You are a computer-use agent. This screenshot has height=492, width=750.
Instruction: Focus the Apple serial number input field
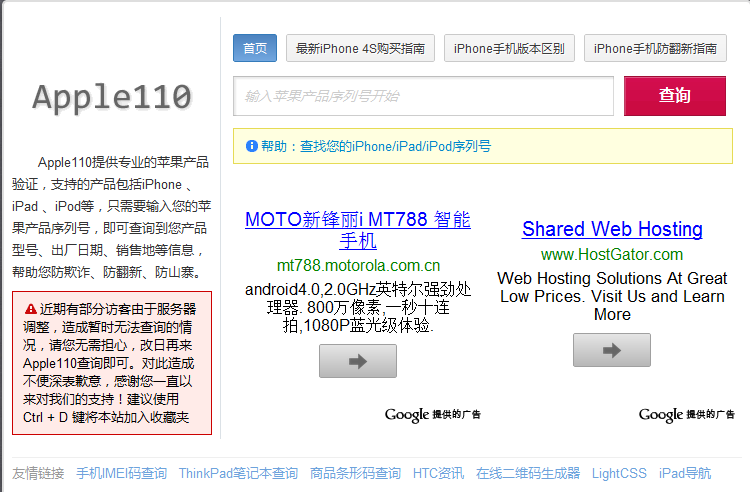click(423, 96)
